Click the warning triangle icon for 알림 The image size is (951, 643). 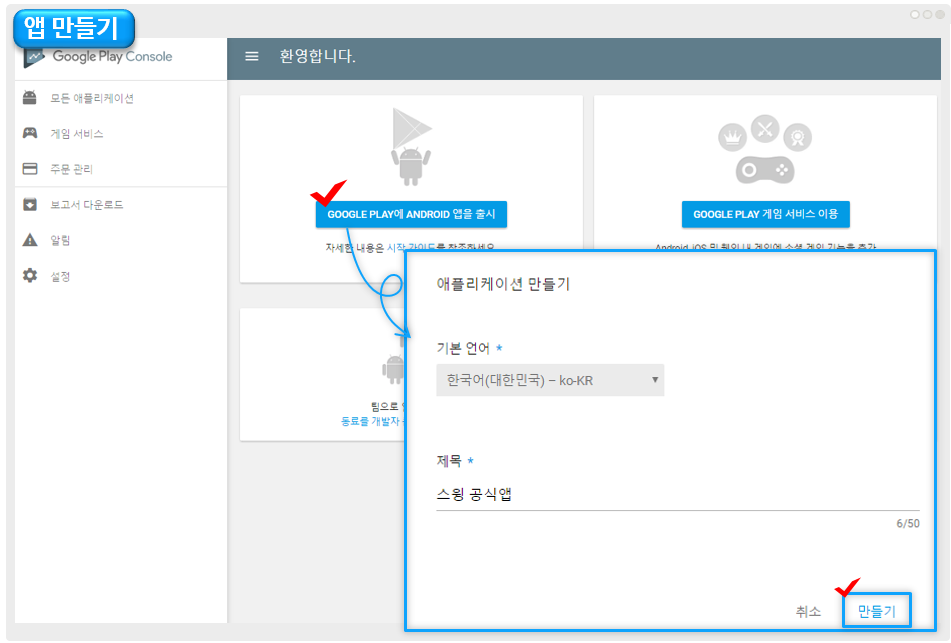[30, 240]
